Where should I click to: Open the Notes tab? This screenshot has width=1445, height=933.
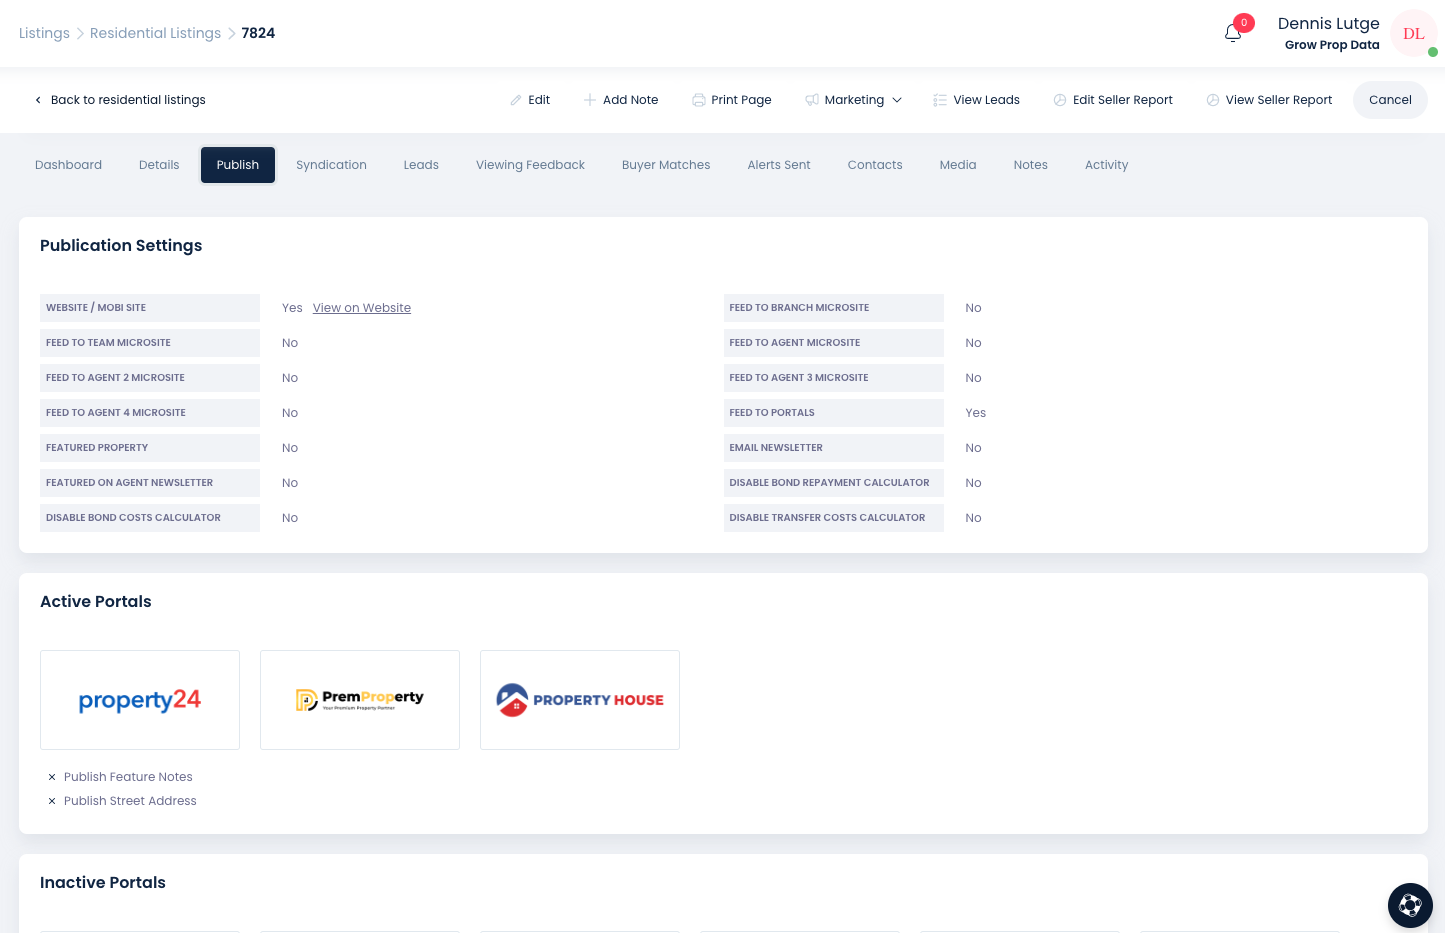pos(1030,165)
